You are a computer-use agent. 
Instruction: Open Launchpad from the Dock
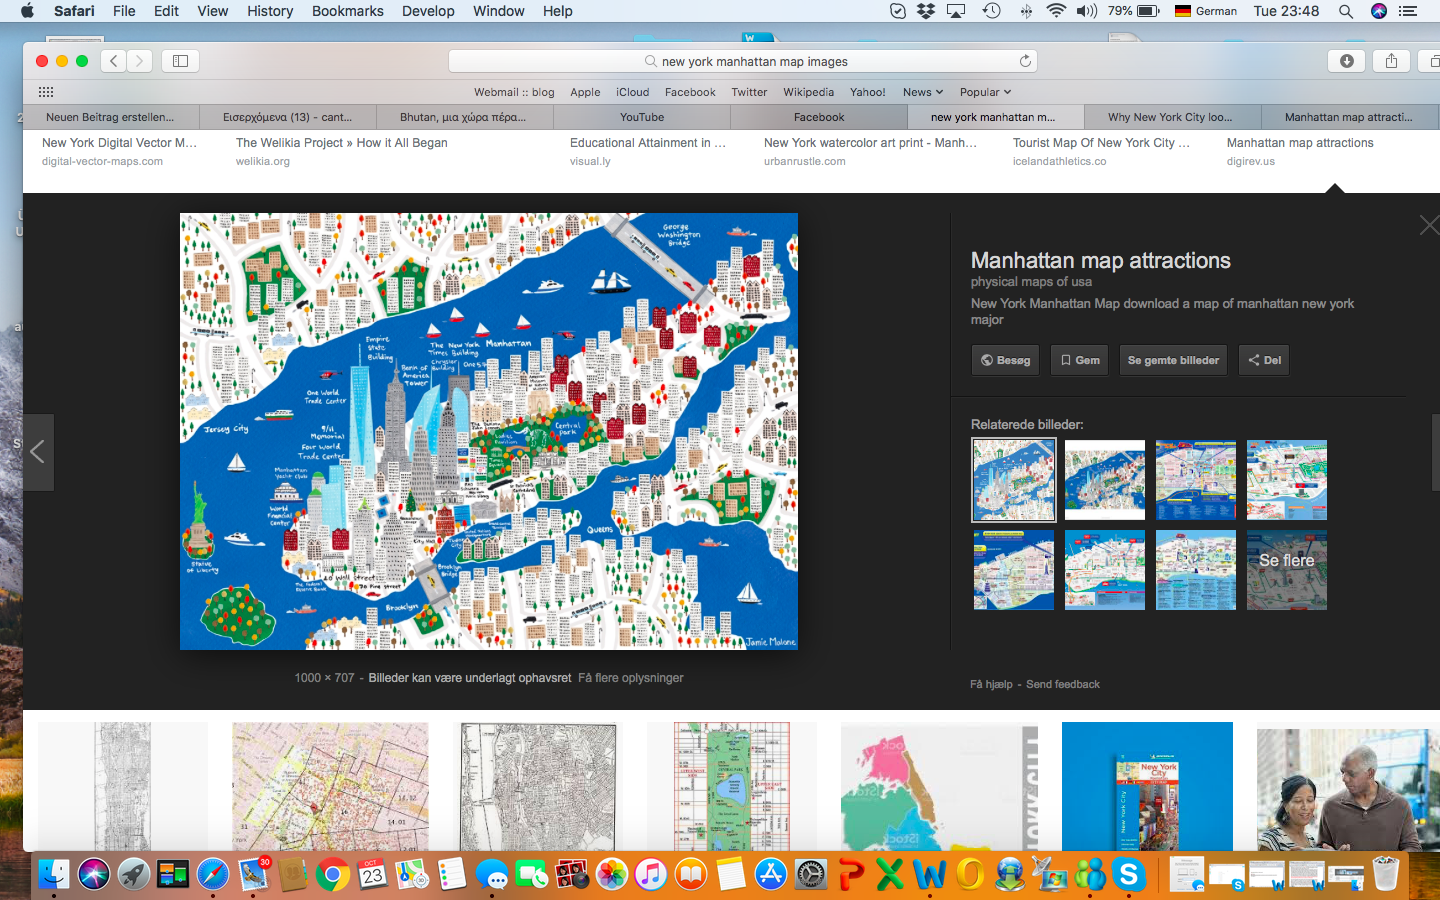(133, 875)
